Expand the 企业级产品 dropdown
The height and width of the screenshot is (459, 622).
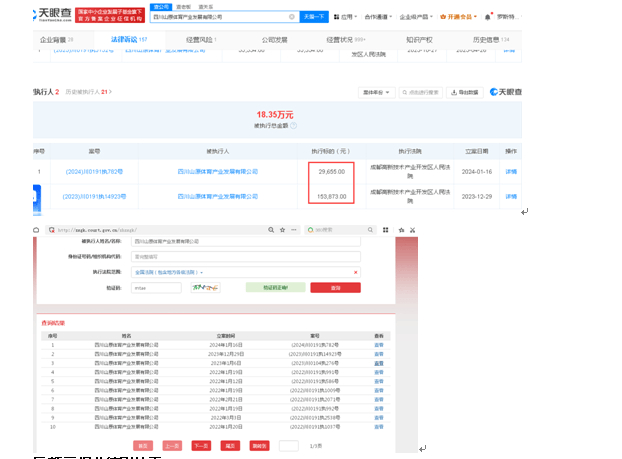(416, 17)
